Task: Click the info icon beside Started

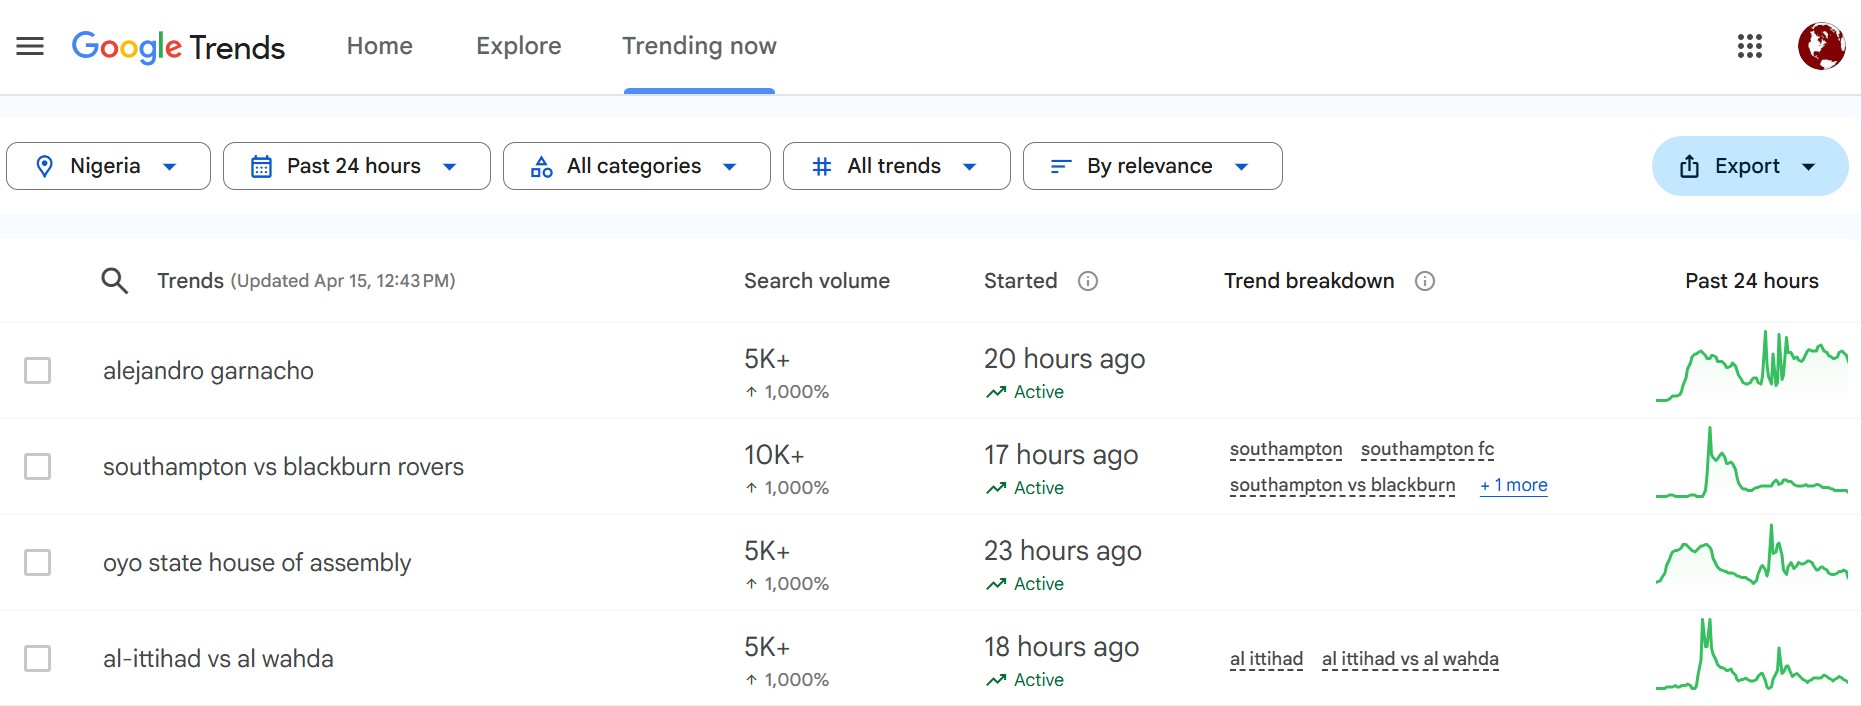Action: pyautogui.click(x=1088, y=281)
